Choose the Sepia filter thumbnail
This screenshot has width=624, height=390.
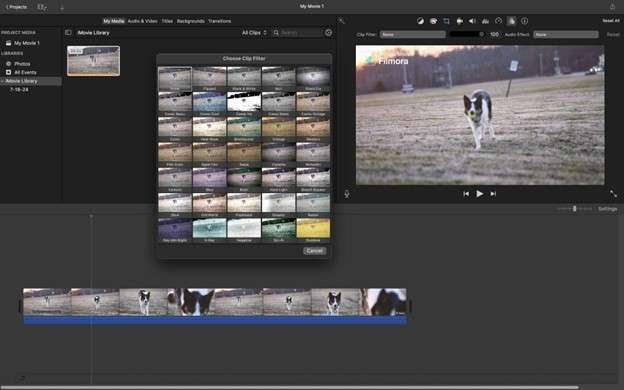pos(244,154)
